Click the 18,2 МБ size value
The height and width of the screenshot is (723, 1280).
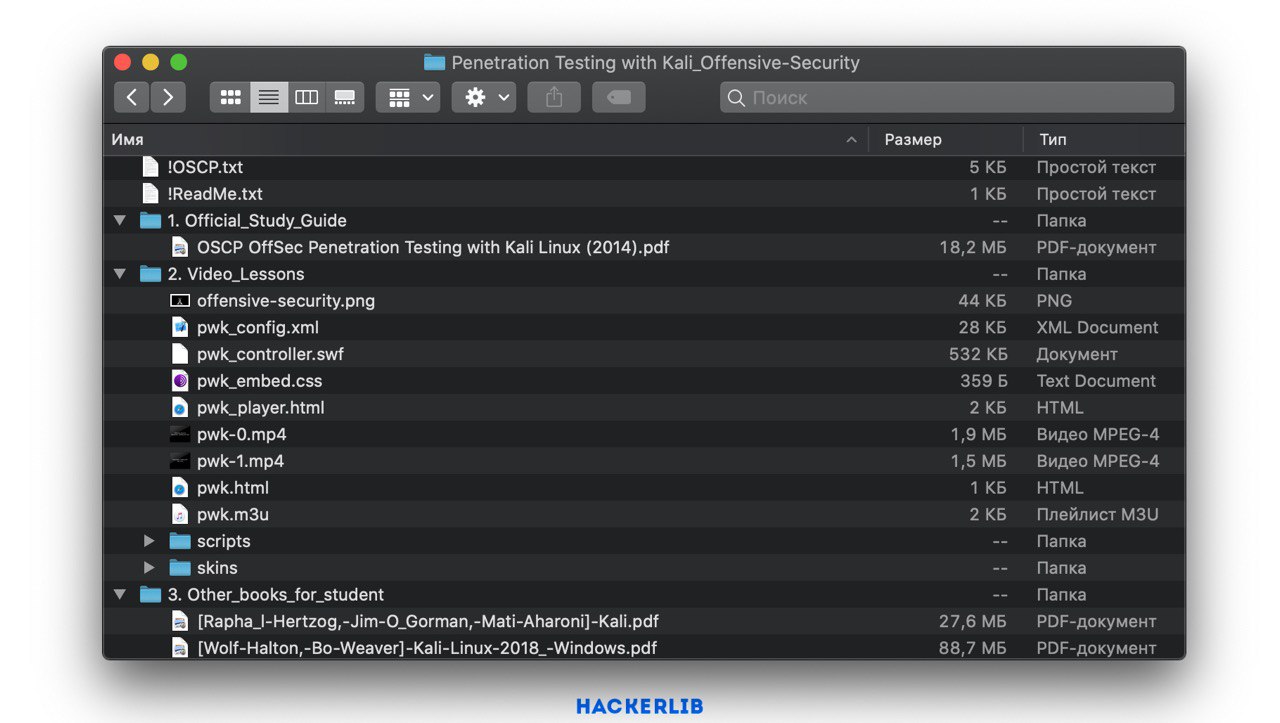point(973,247)
